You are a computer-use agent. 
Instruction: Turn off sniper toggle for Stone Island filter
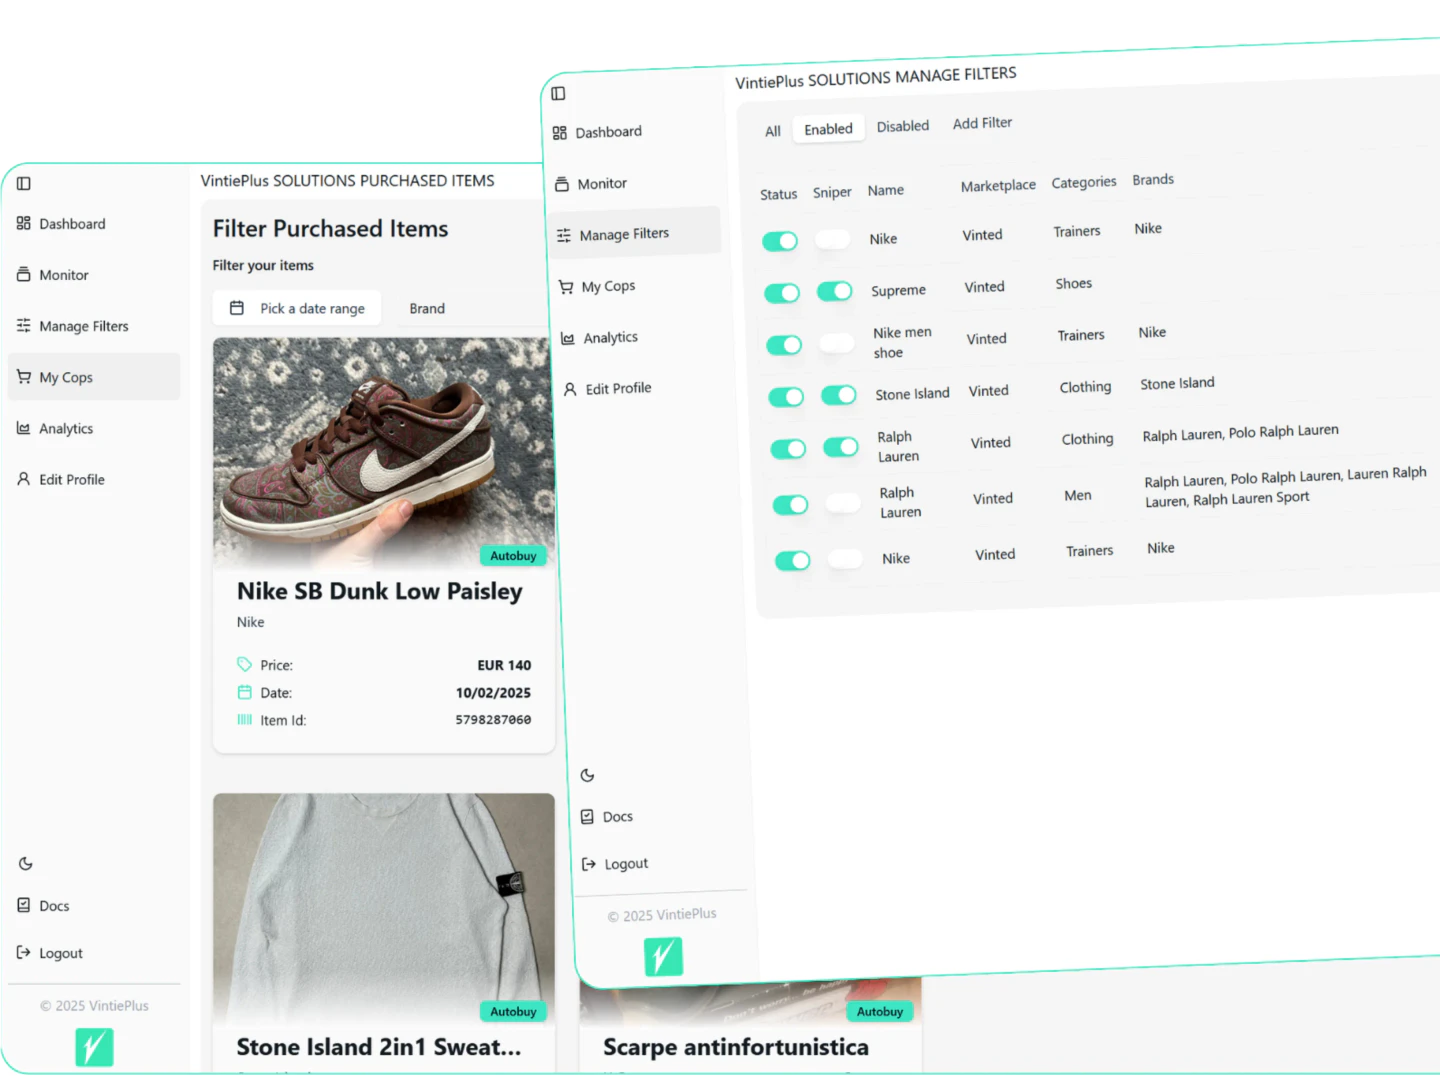point(839,395)
